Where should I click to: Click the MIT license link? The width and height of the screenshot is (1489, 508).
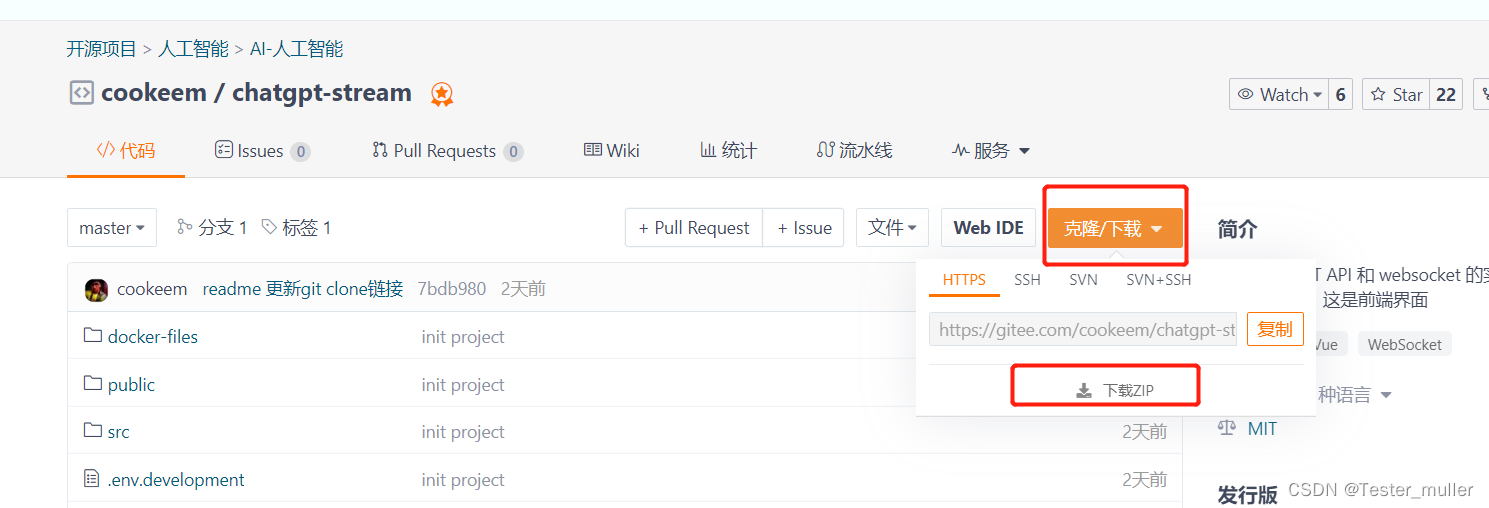pos(1262,428)
